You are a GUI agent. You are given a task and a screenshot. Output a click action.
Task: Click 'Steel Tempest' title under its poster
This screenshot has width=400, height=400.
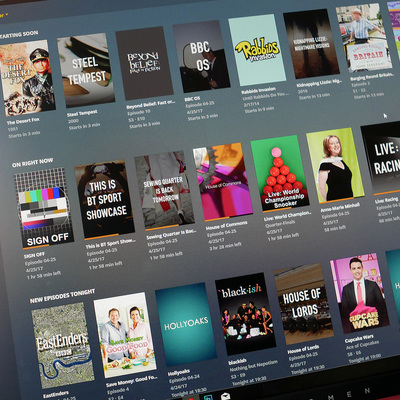[x=82, y=114]
